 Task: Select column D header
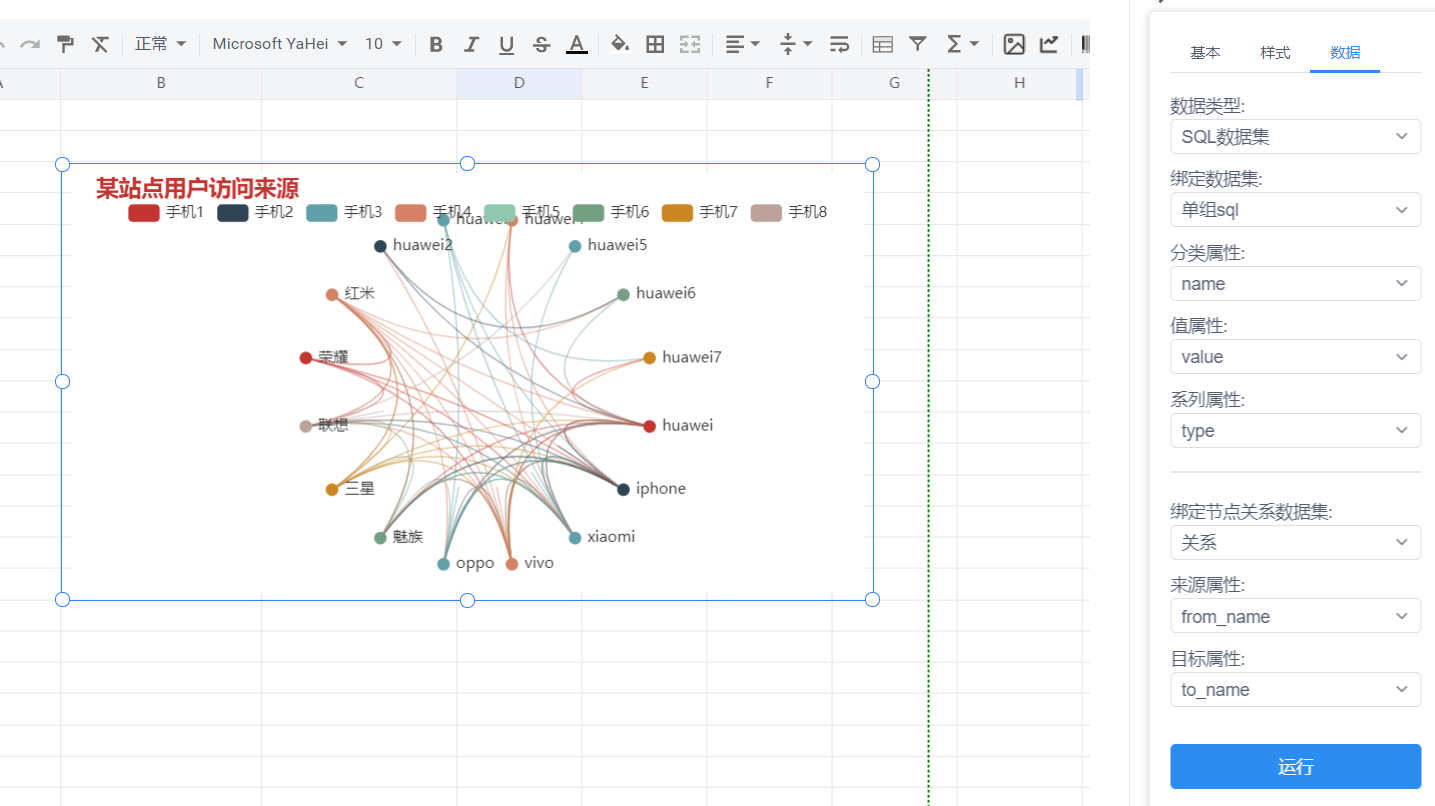pyautogui.click(x=519, y=84)
